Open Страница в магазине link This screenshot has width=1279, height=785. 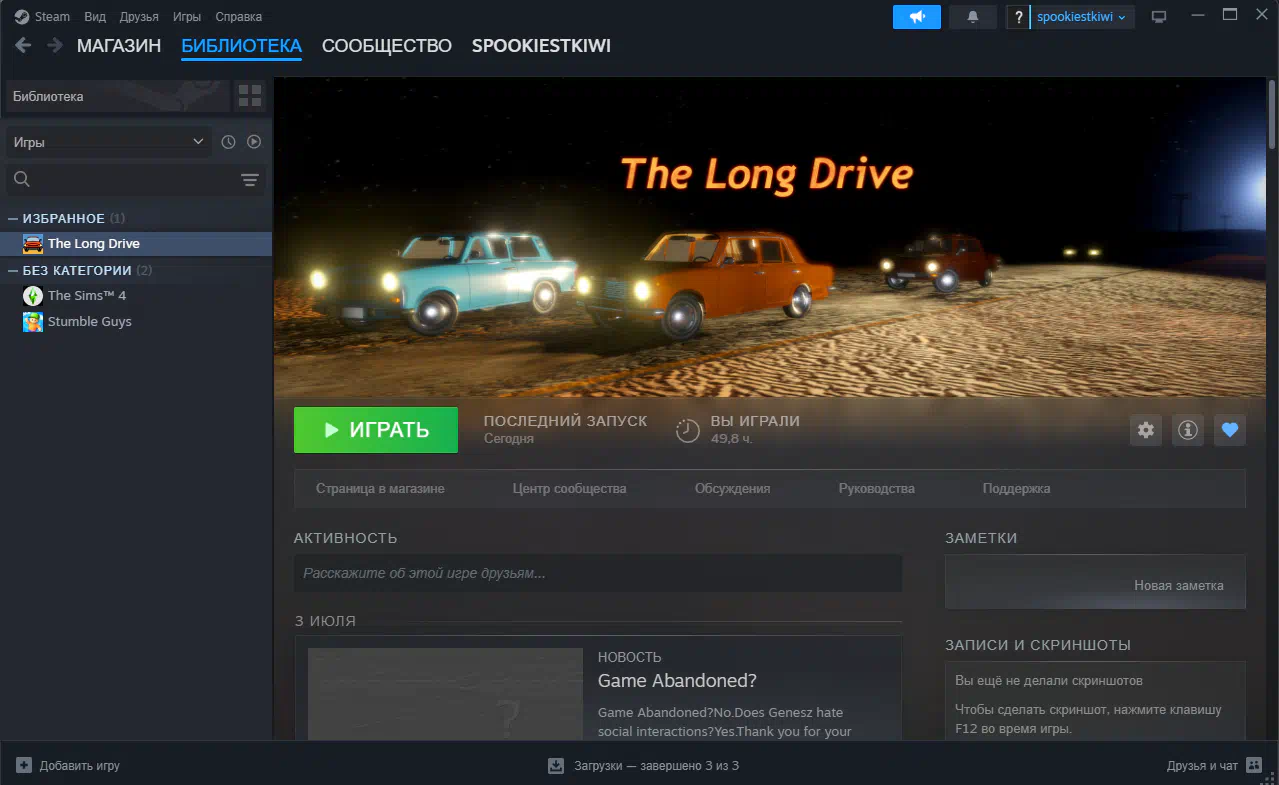pos(380,489)
